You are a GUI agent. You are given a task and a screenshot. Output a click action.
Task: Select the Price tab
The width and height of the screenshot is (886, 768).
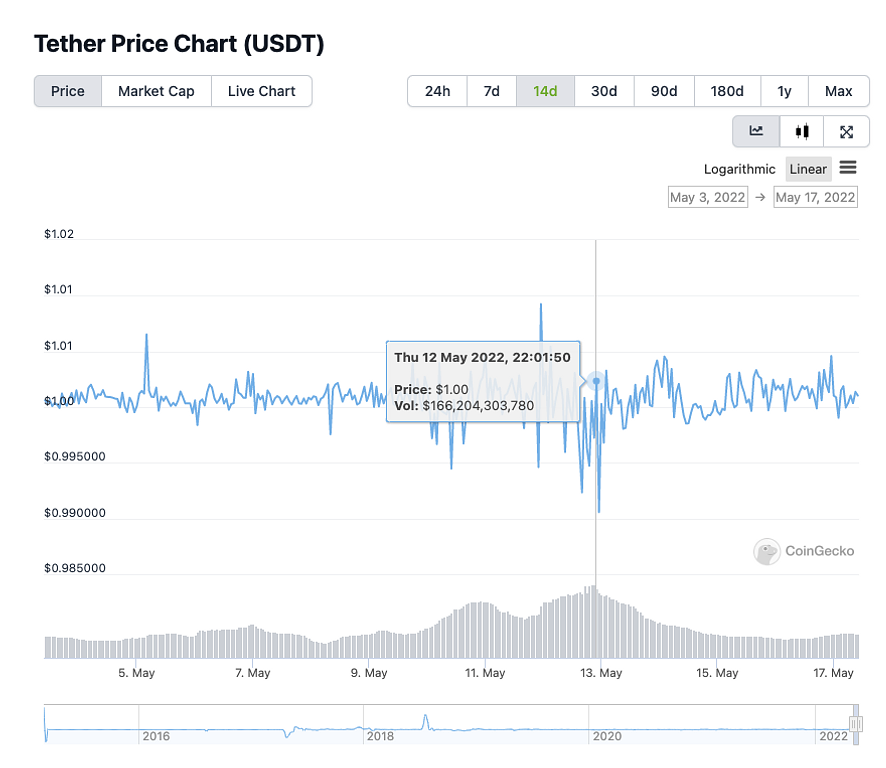coord(68,91)
